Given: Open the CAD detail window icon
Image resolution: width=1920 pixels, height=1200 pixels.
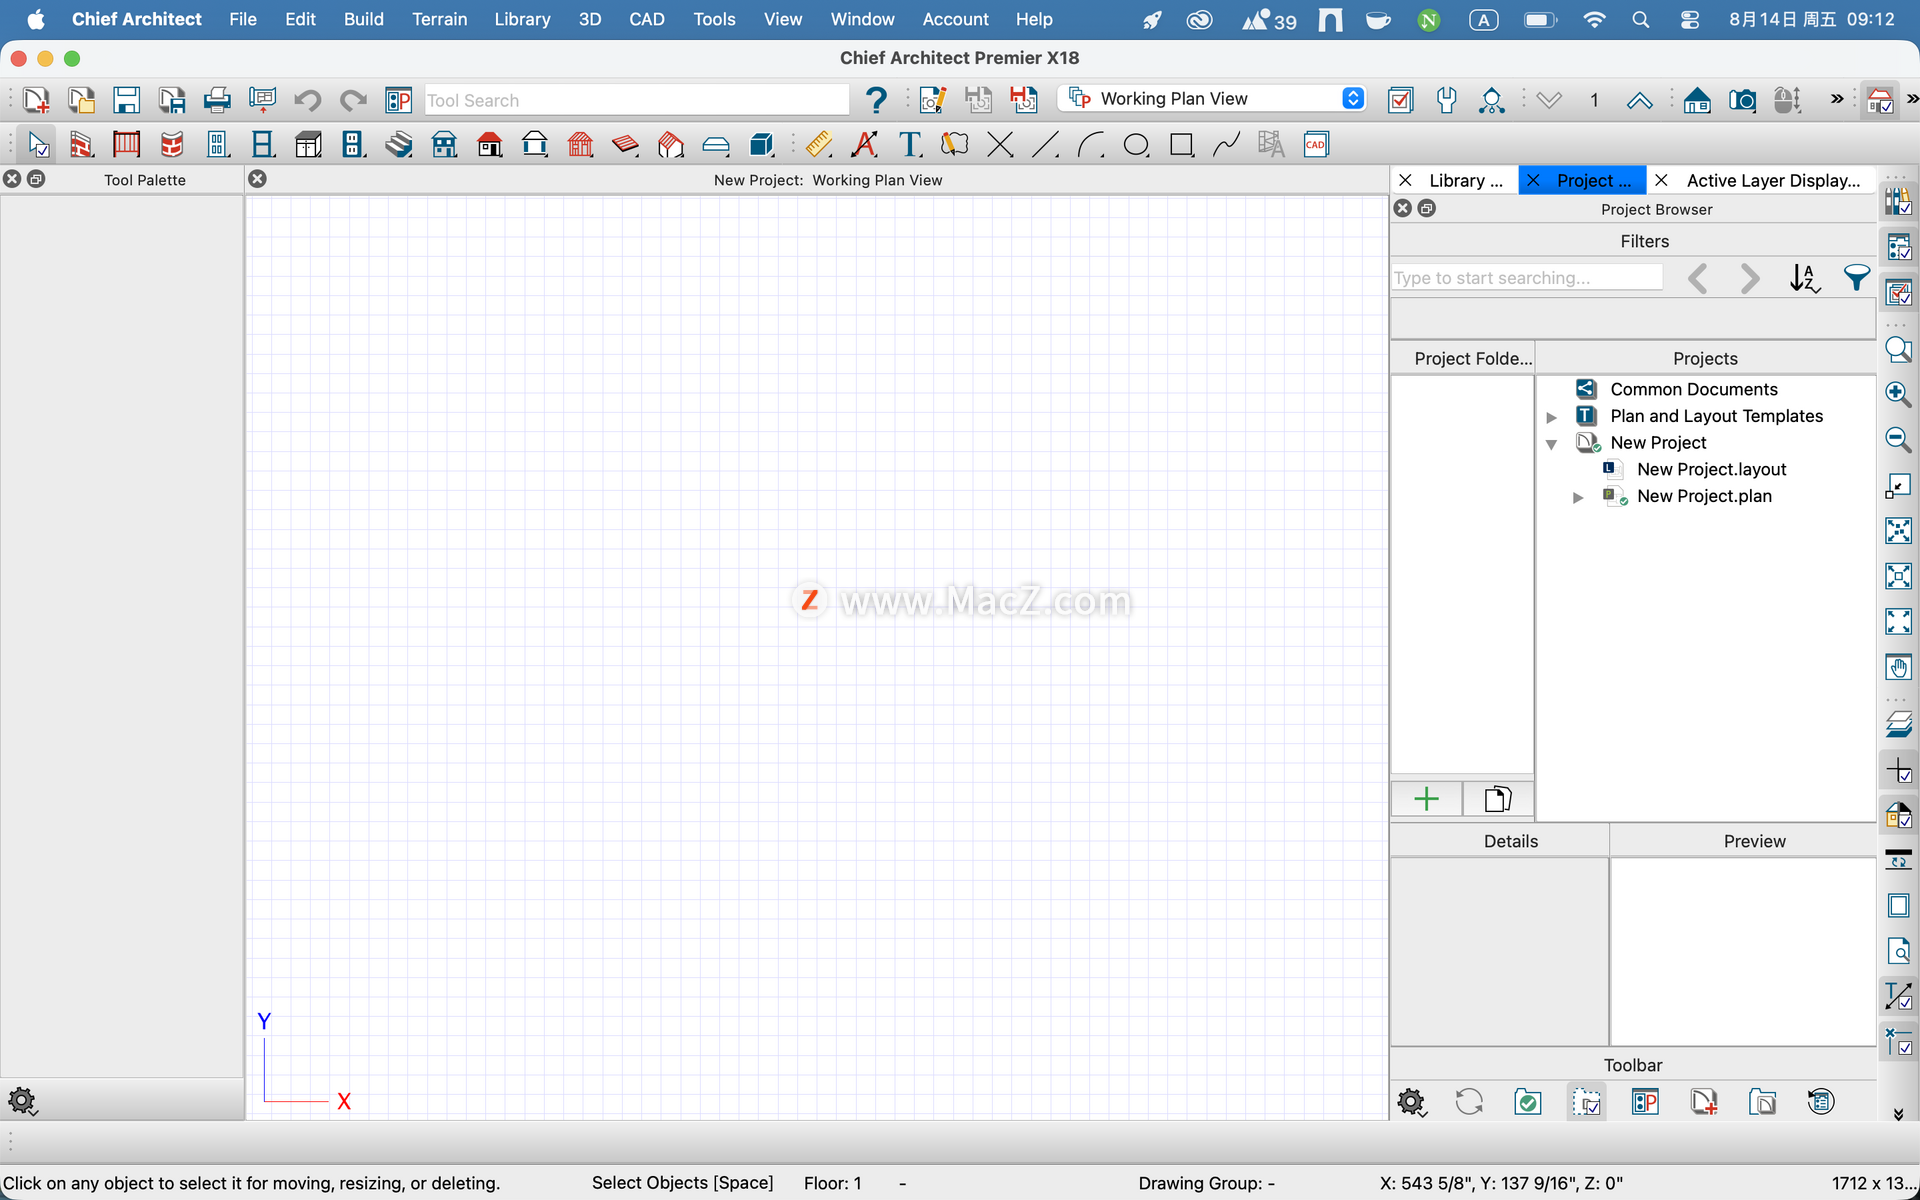Looking at the screenshot, I should point(1316,145).
